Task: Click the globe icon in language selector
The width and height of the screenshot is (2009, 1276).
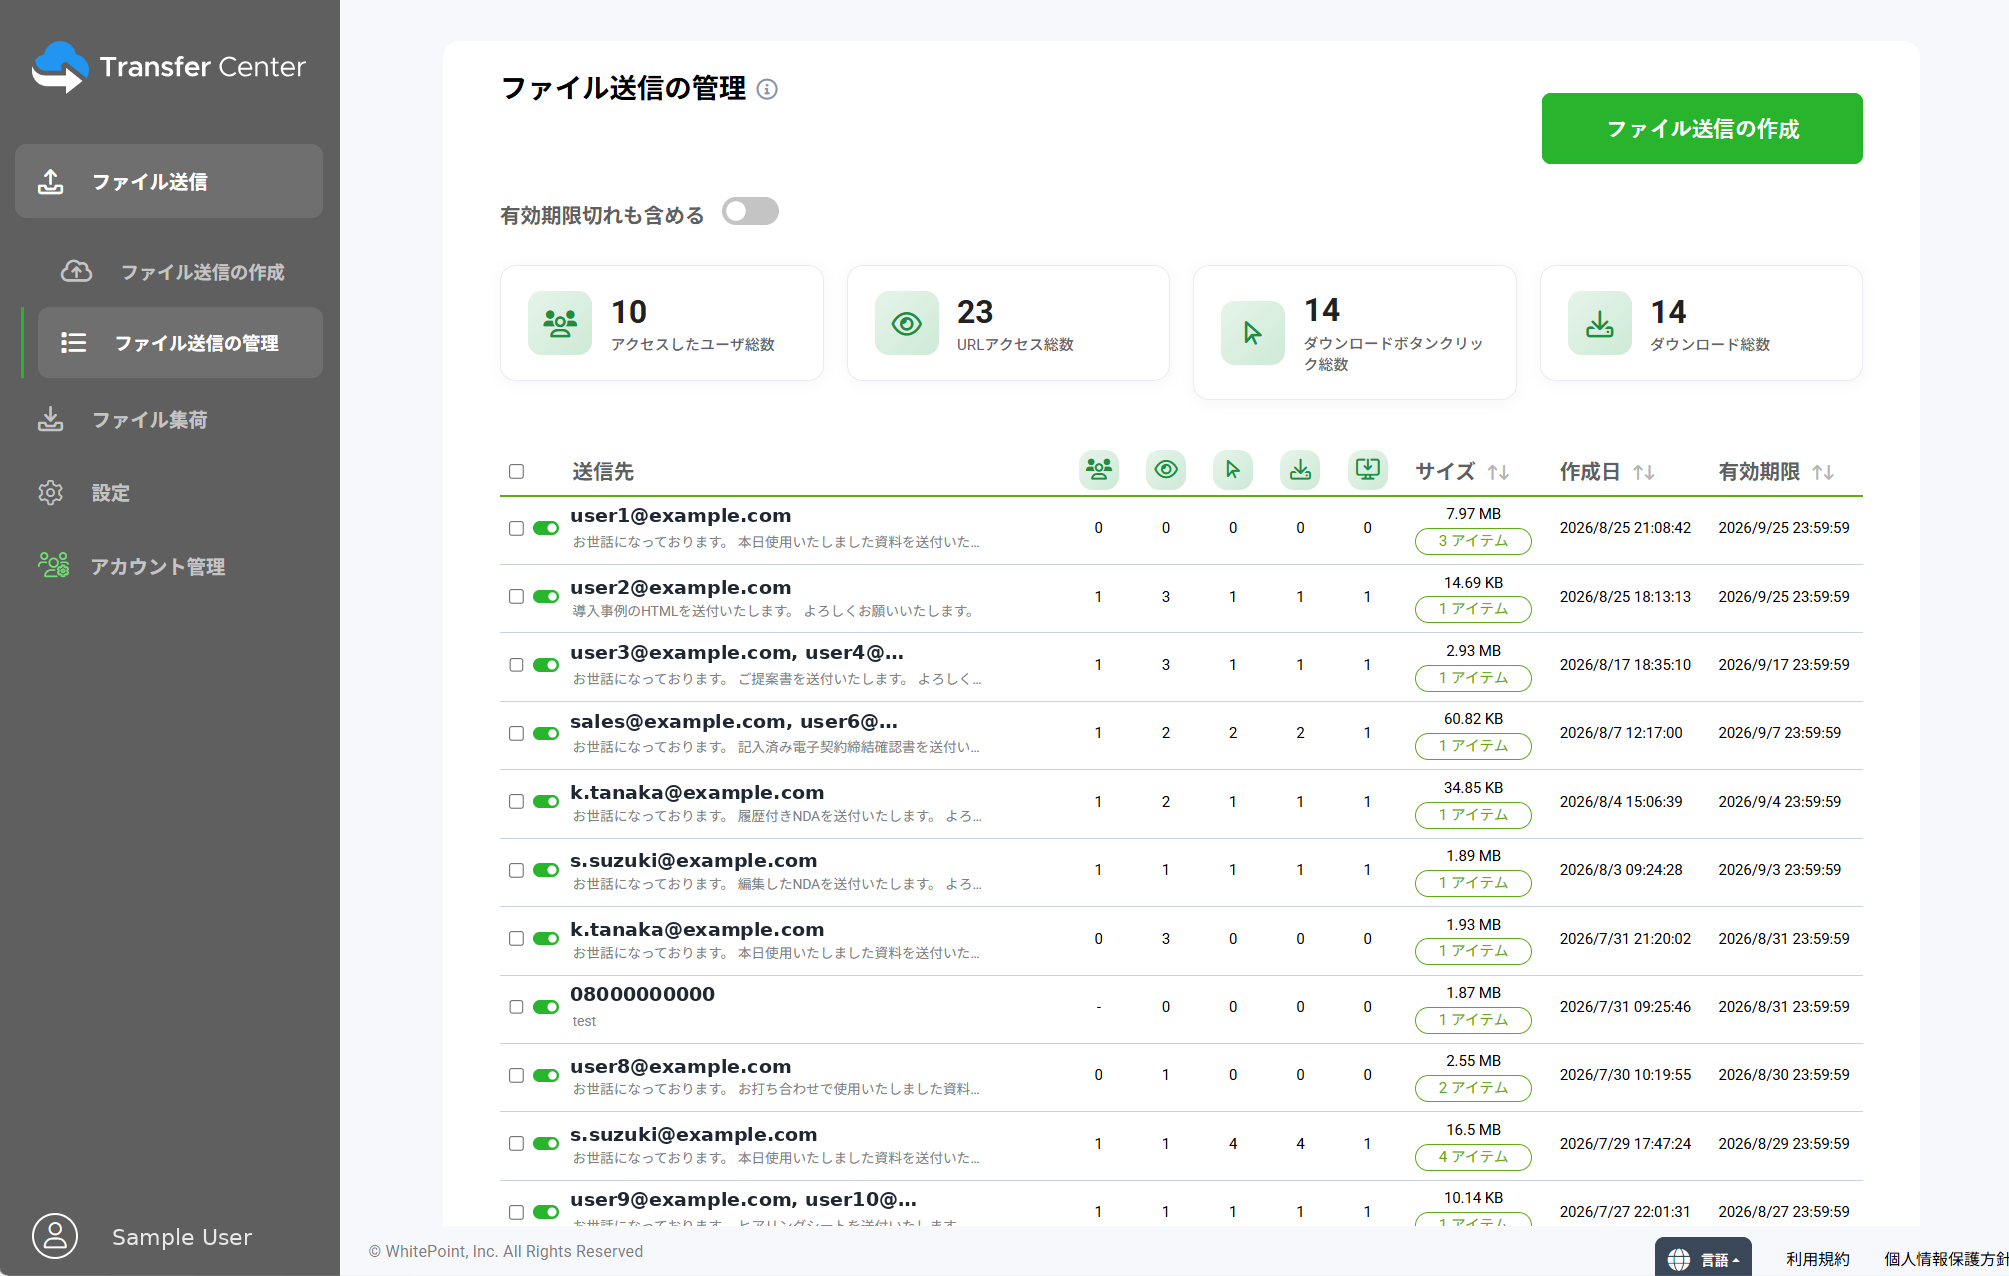Action: [x=1679, y=1260]
